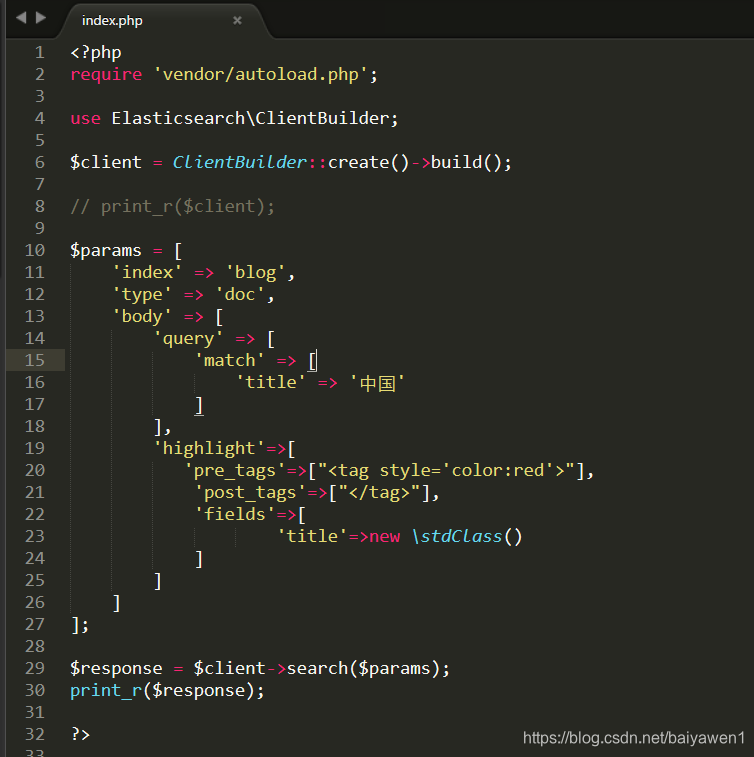Click the previous-tab left arrow
Viewport: 754px width, 757px height.
click(21, 18)
